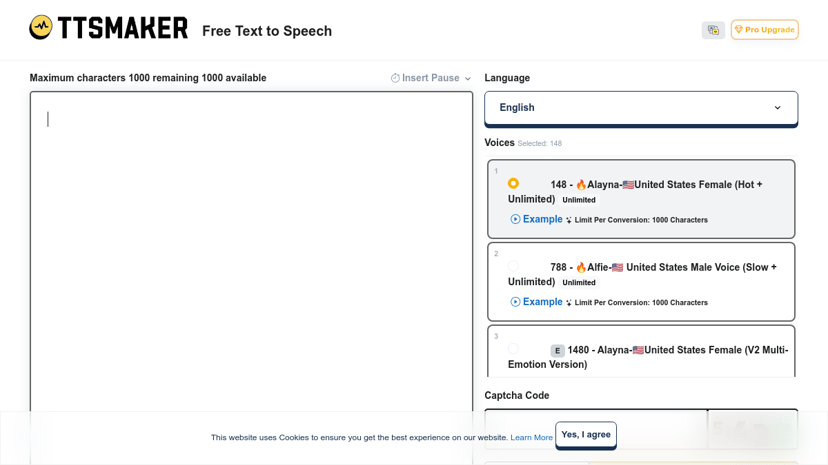828x465 pixels.
Task: Click the Unlimited badge on voice 788
Action: 579,283
